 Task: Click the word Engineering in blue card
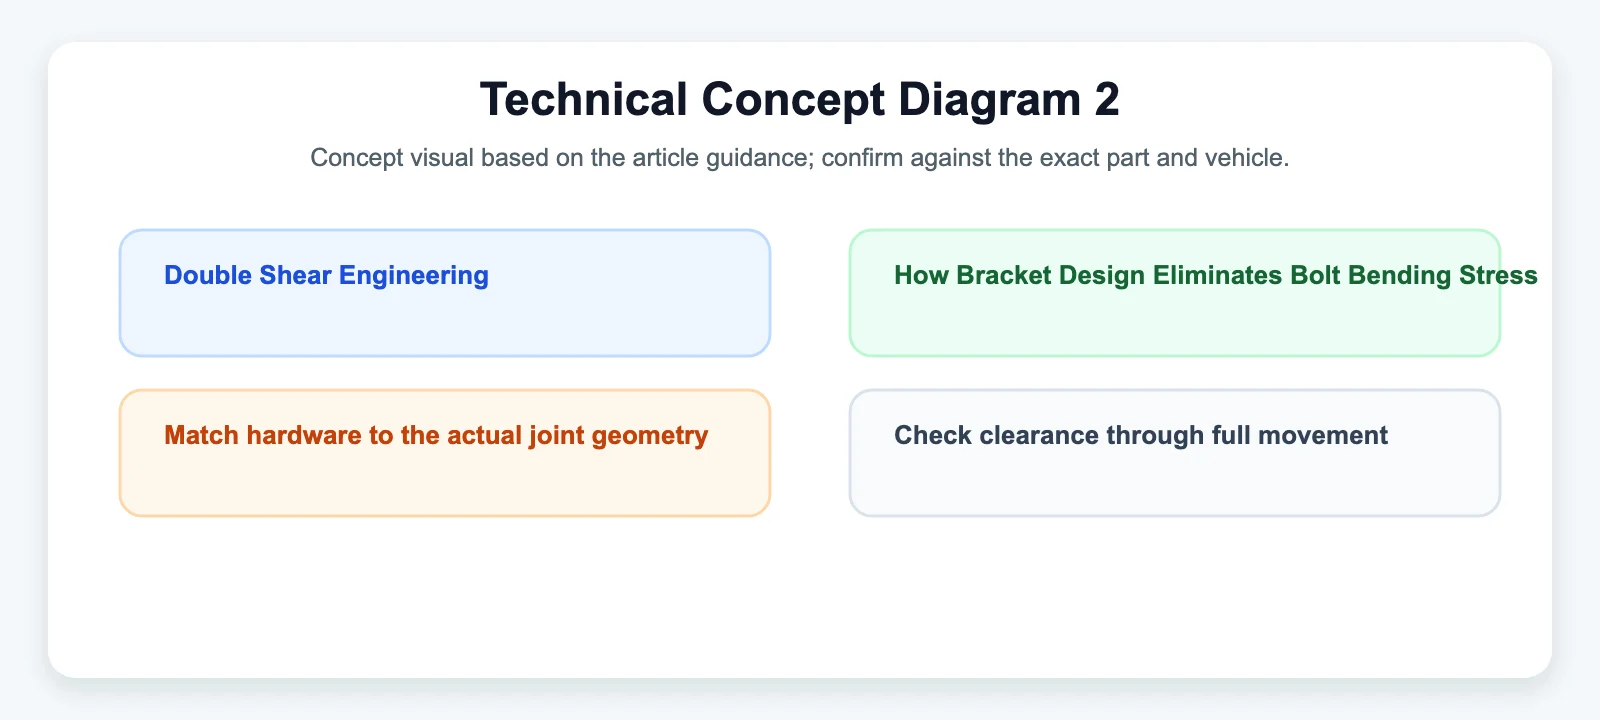(x=414, y=275)
